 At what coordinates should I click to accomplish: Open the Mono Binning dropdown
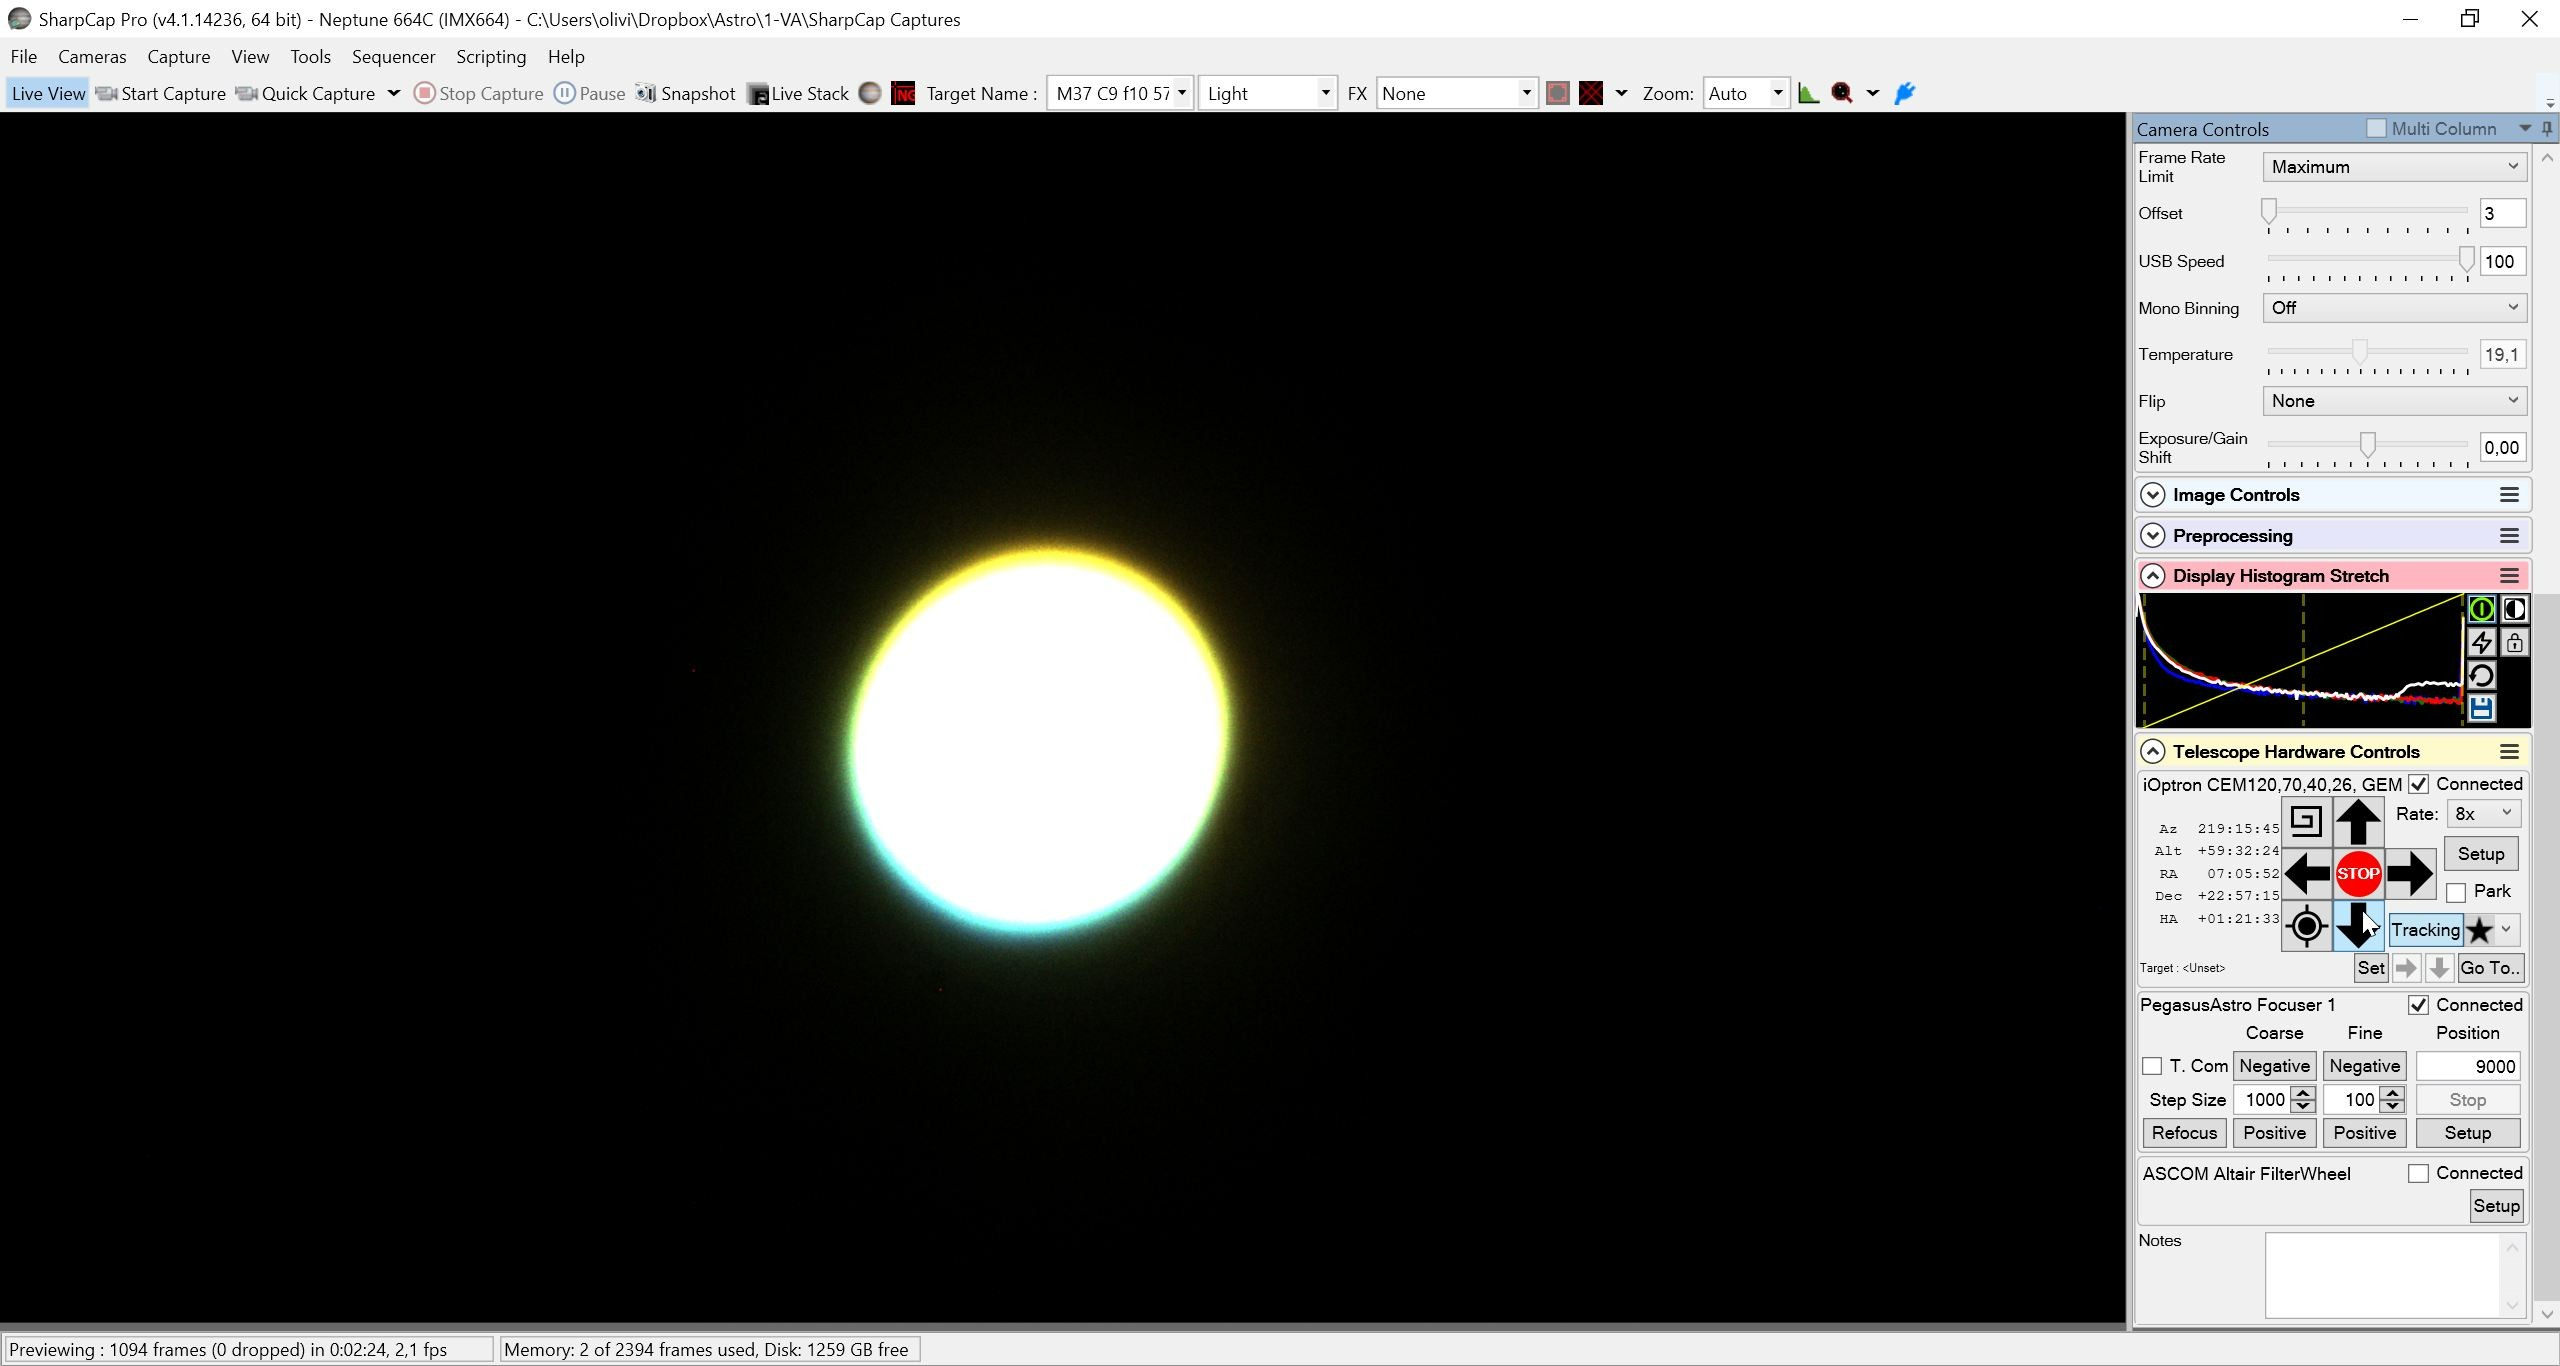pos(2394,308)
